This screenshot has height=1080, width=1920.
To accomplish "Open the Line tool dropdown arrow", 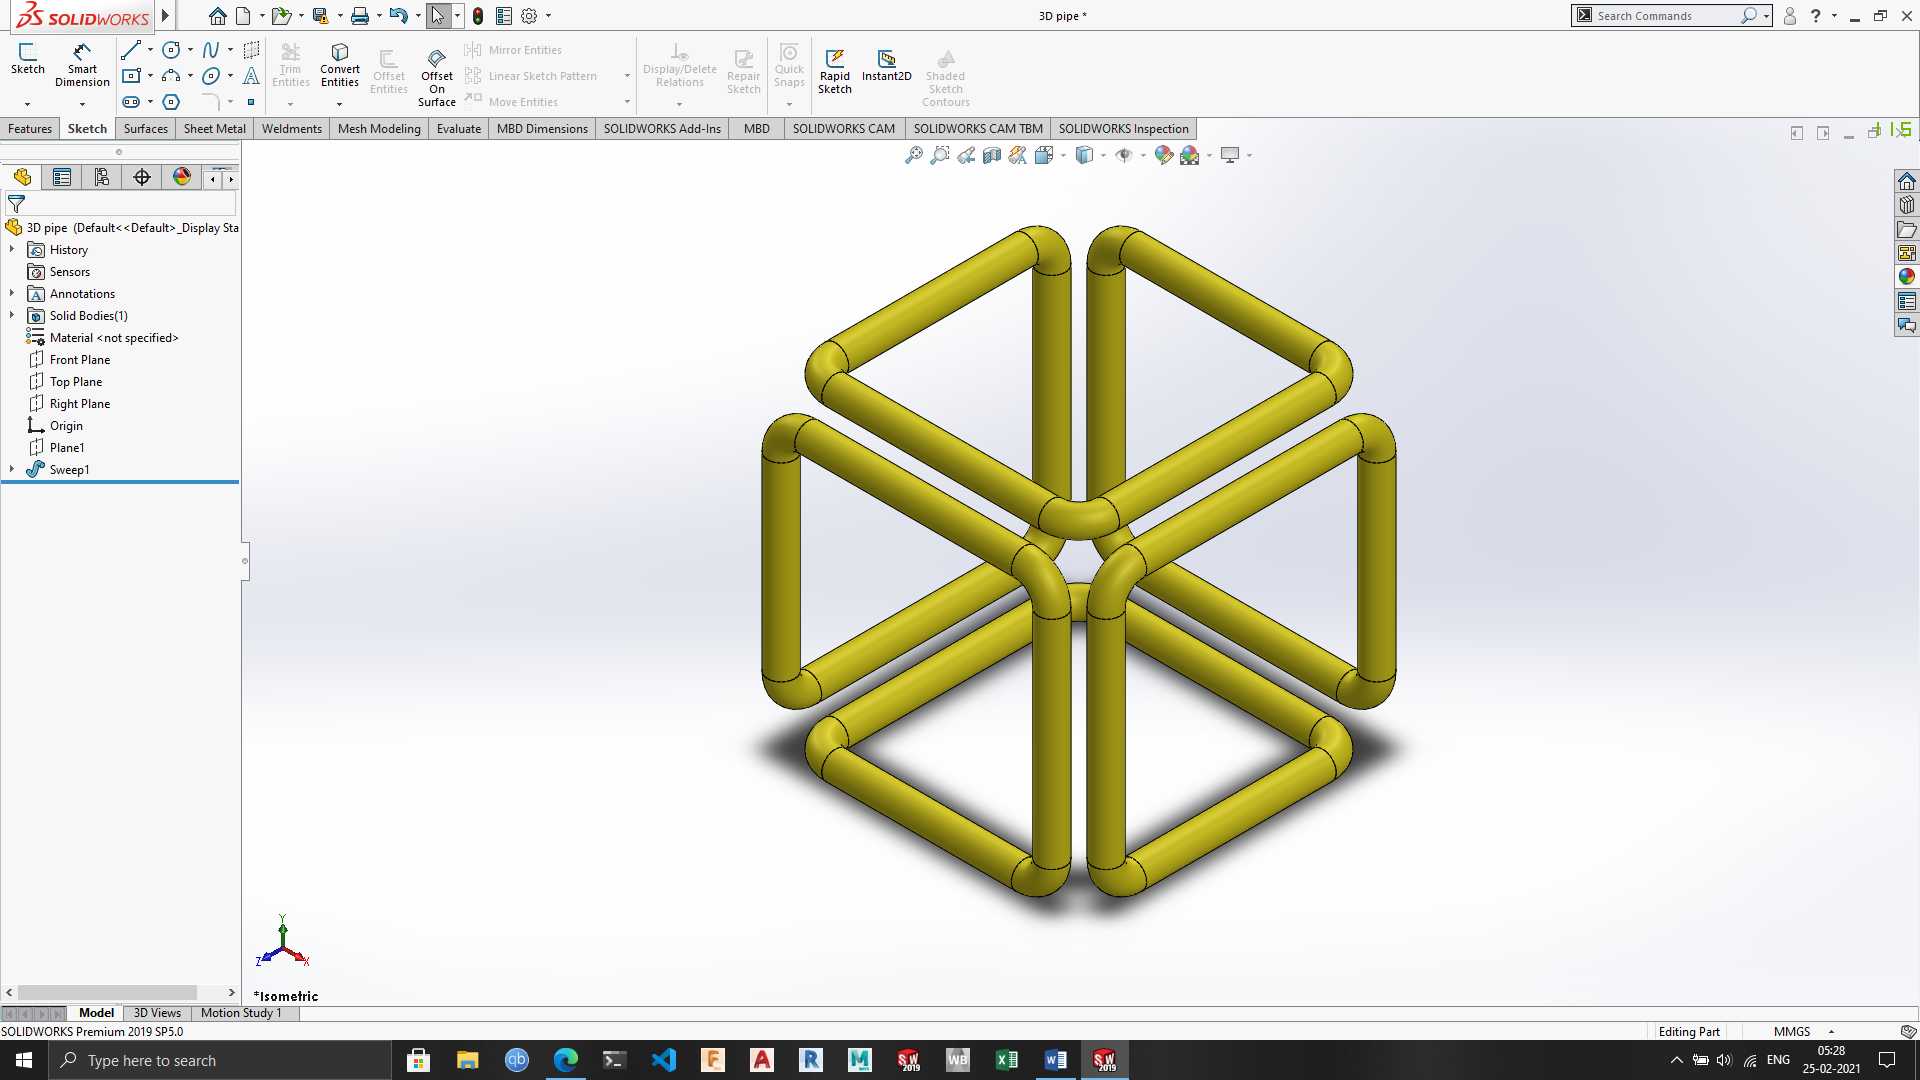I will pos(150,50).
